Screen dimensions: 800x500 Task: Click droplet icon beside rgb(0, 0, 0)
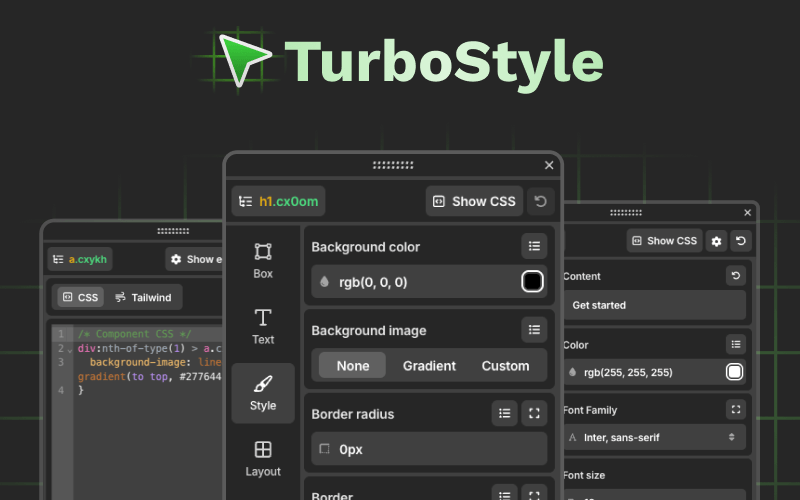(324, 282)
